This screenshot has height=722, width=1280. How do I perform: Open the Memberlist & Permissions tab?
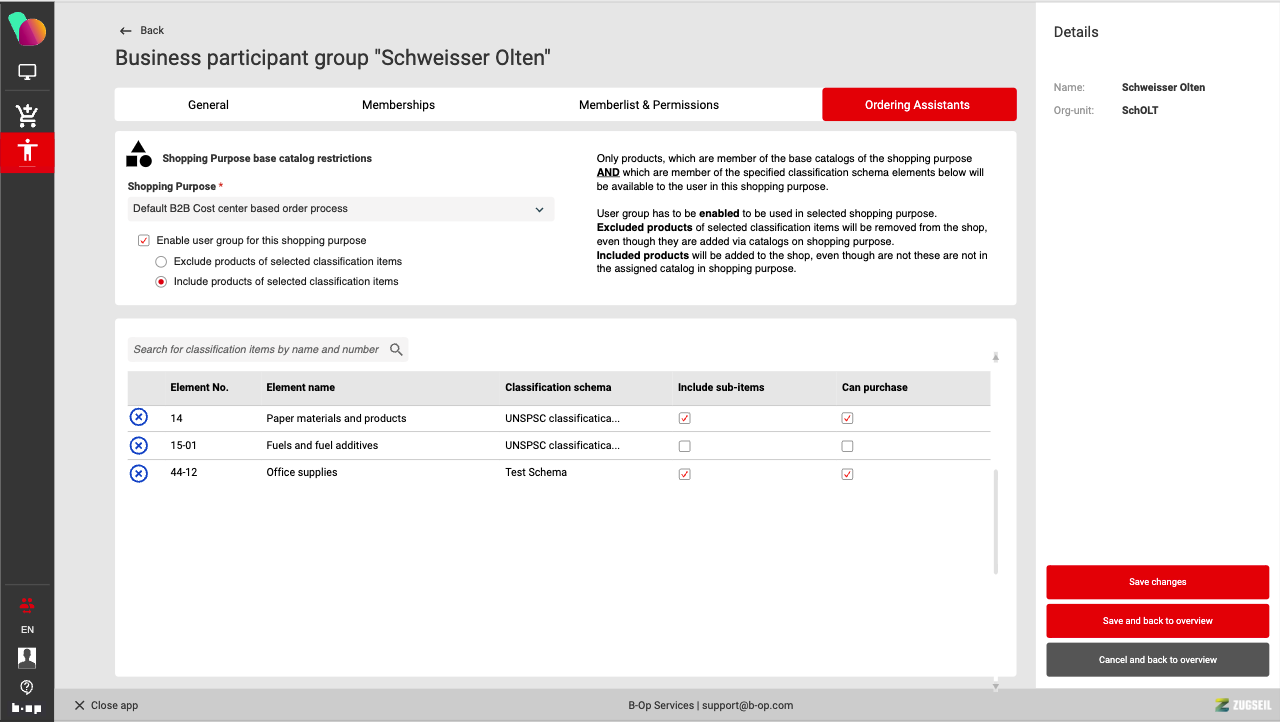pyautogui.click(x=648, y=105)
